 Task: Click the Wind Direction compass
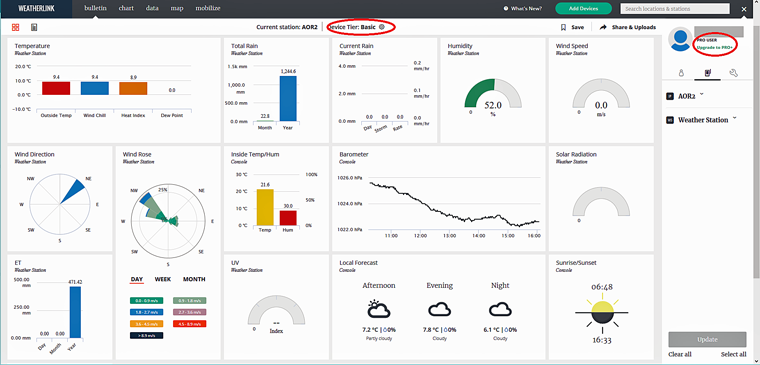[x=60, y=204]
